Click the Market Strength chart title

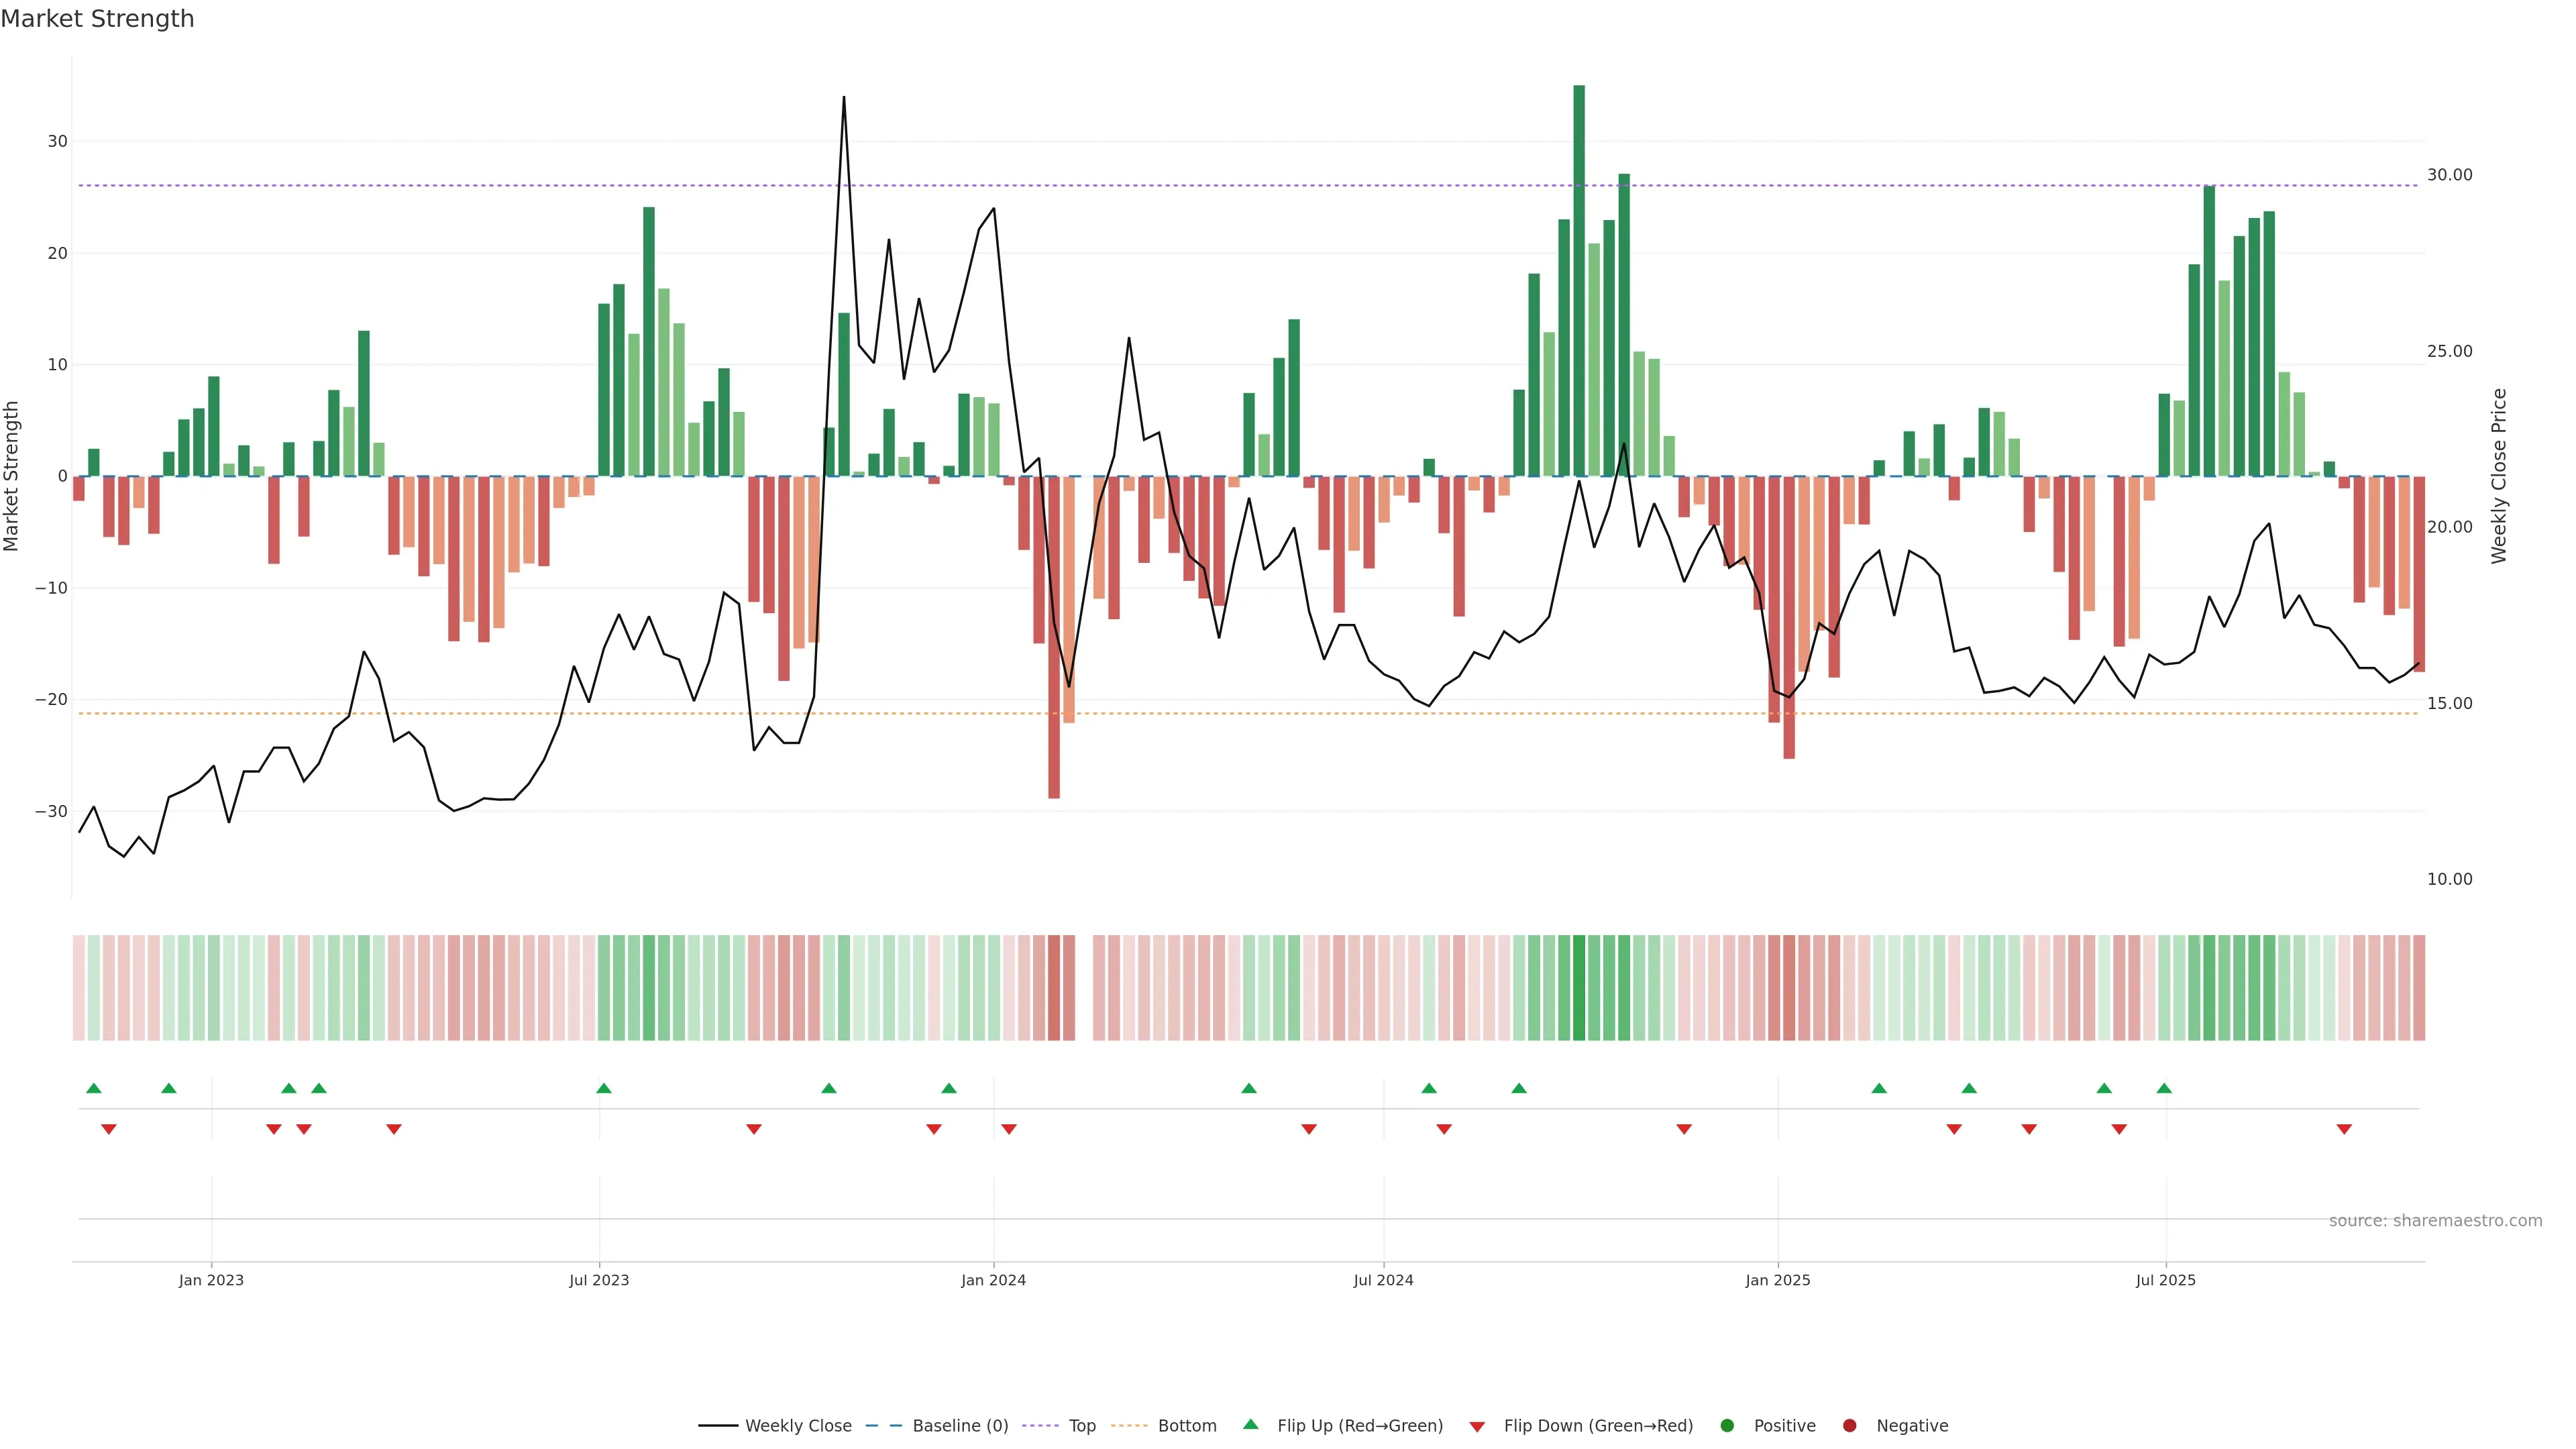(x=97, y=19)
